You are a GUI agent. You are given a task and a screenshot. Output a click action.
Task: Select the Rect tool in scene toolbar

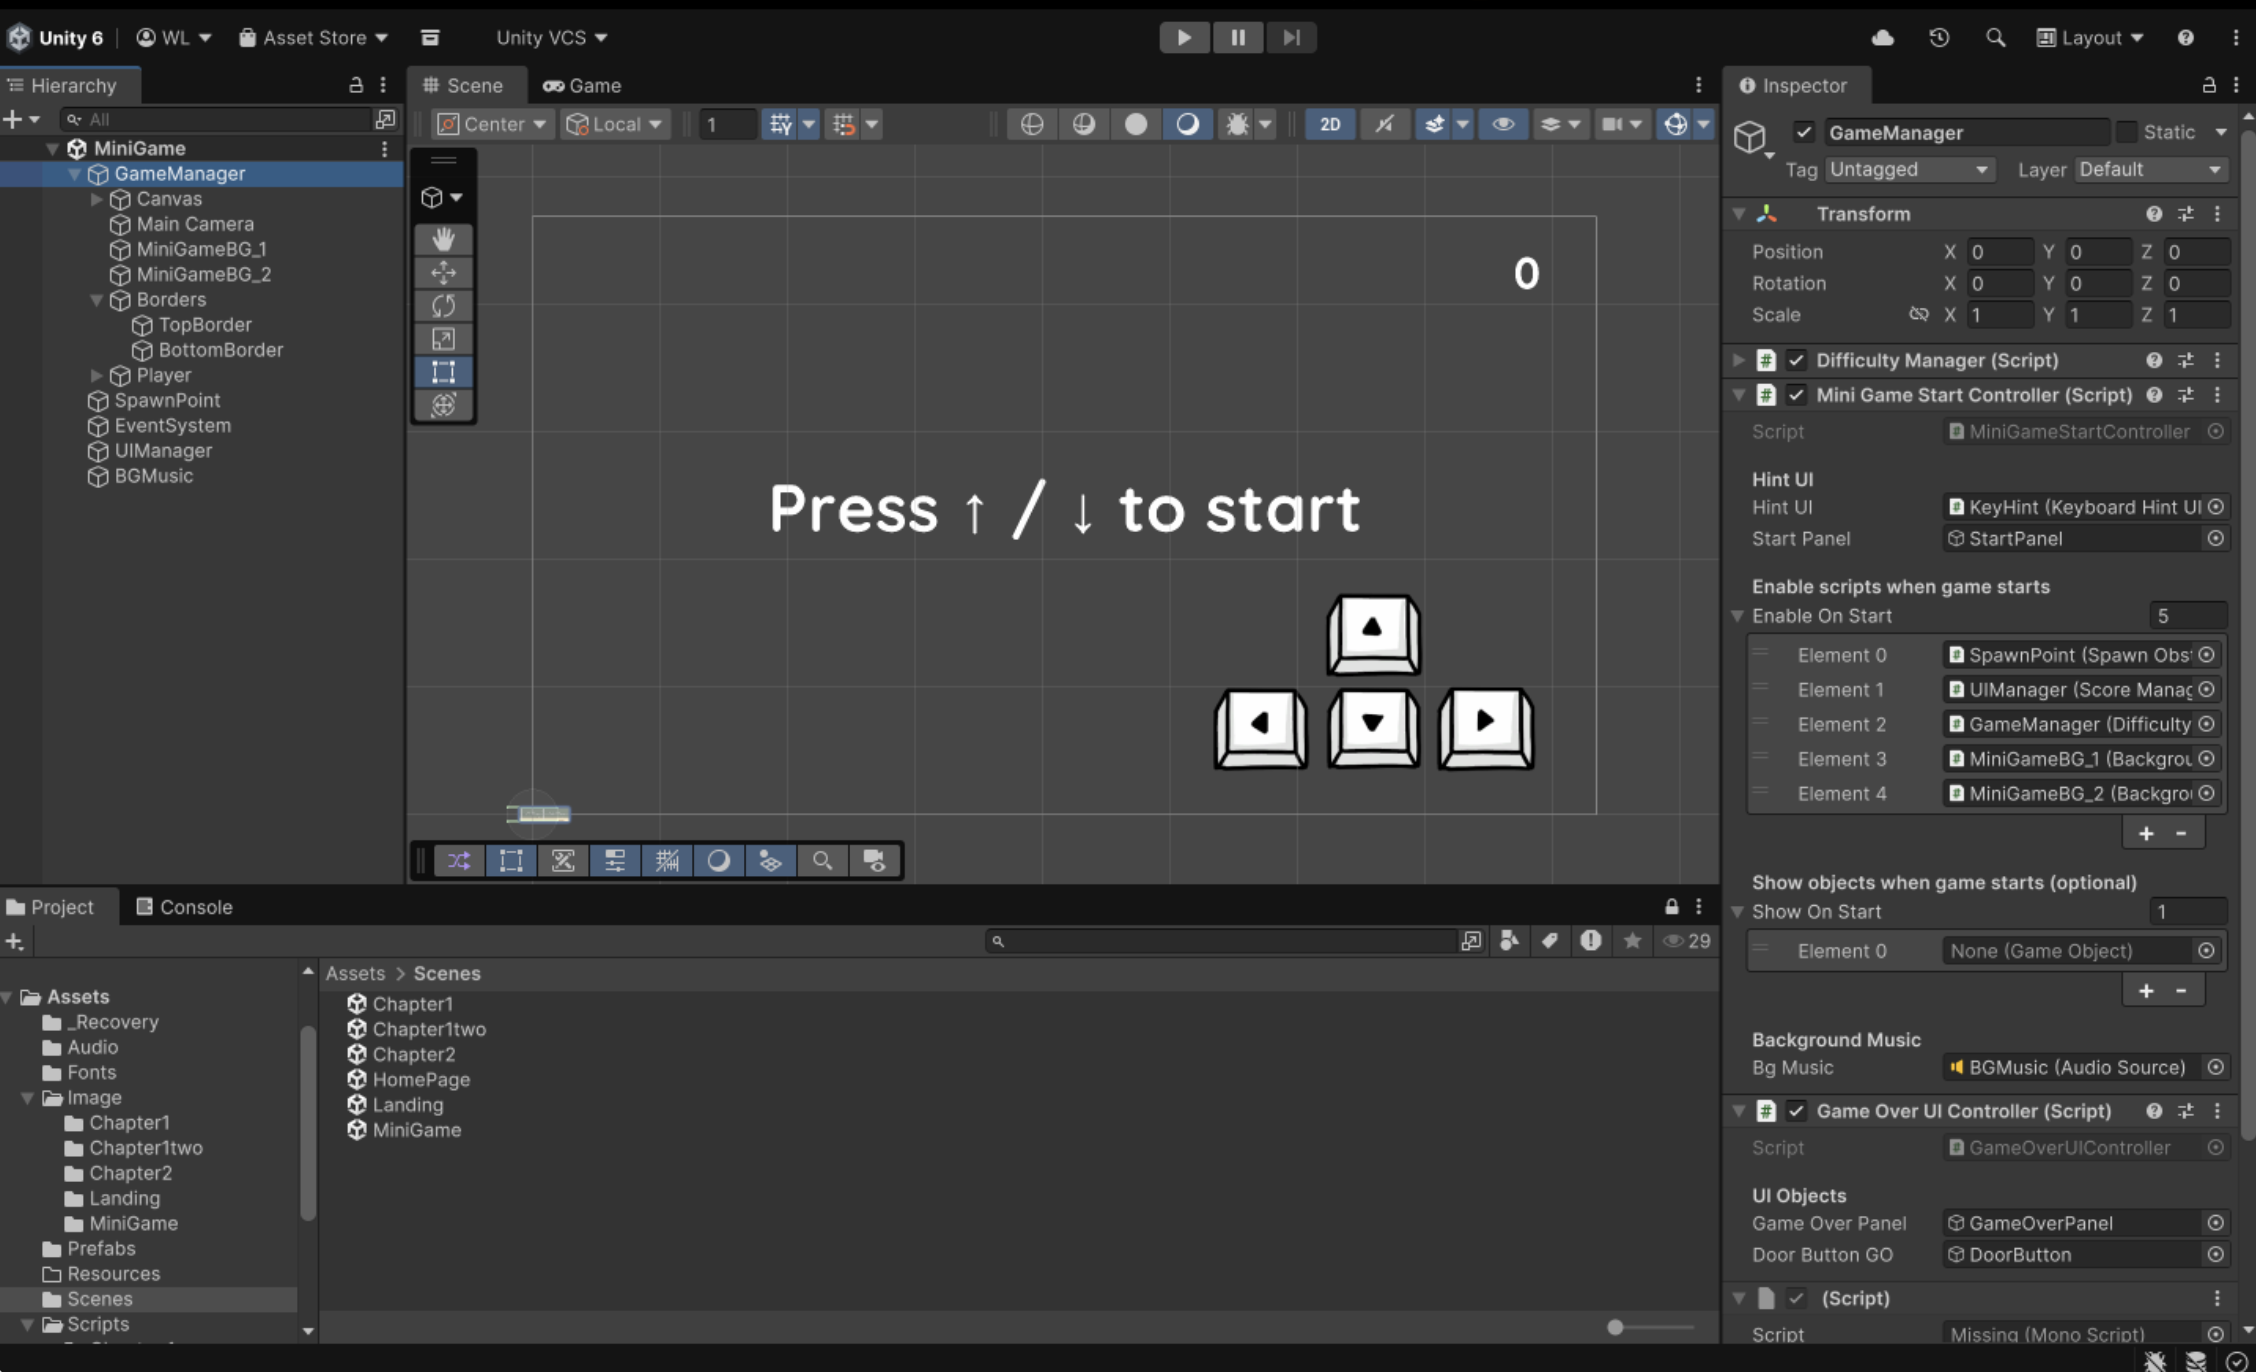(443, 372)
